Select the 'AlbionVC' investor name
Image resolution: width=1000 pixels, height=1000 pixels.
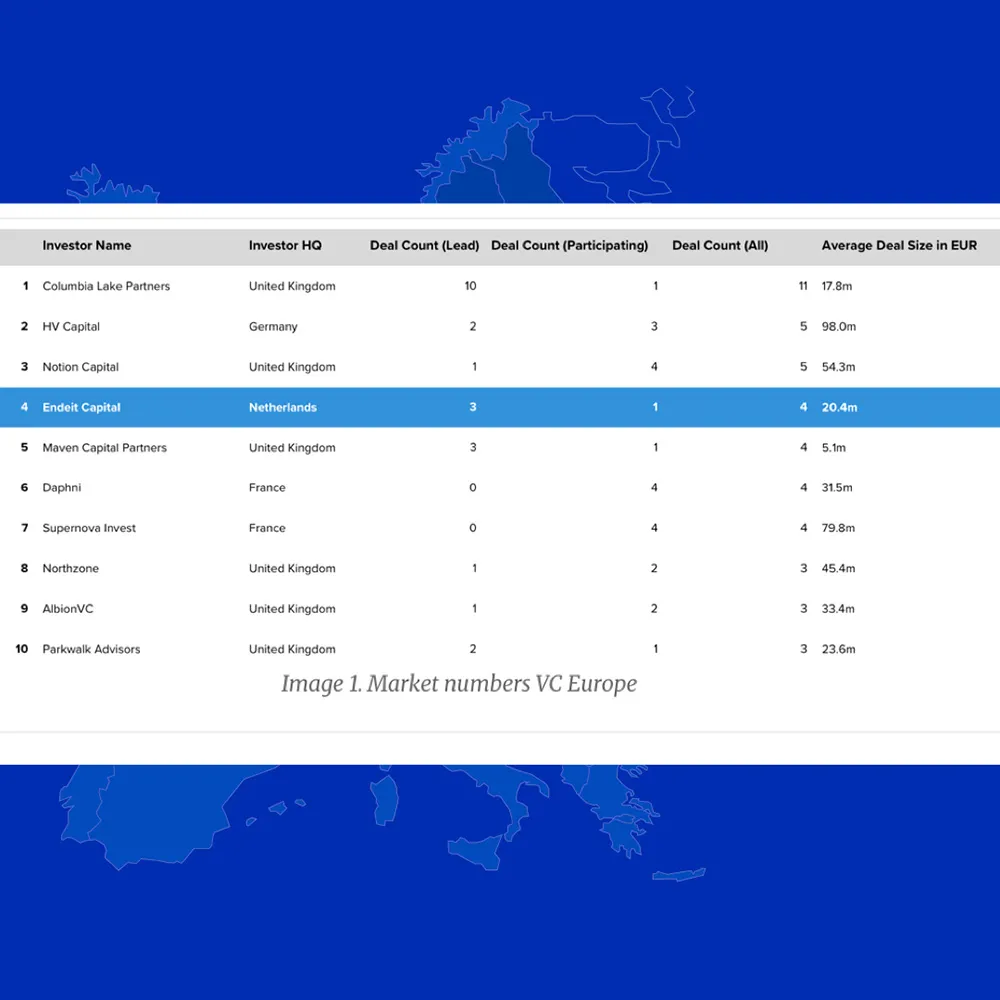[x=68, y=609]
